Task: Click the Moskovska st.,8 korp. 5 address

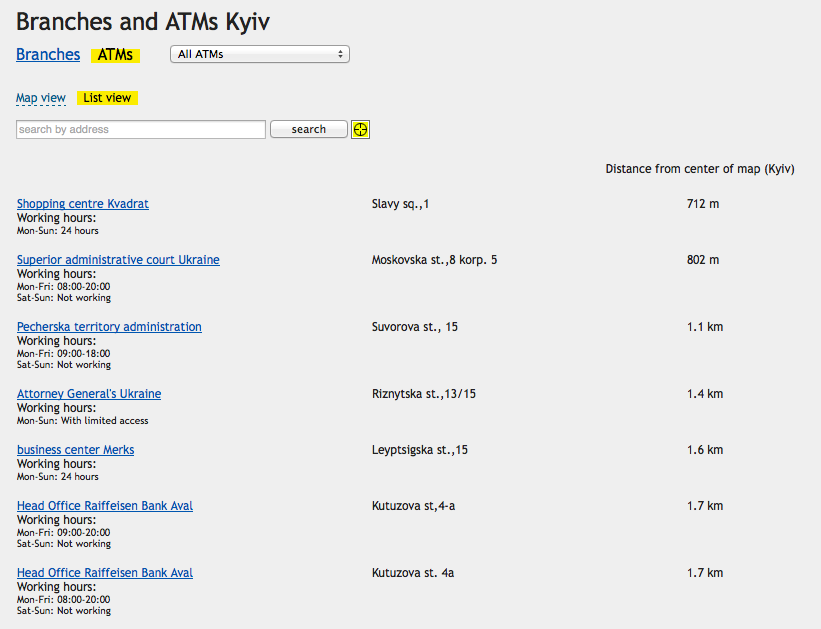Action: click(x=434, y=260)
